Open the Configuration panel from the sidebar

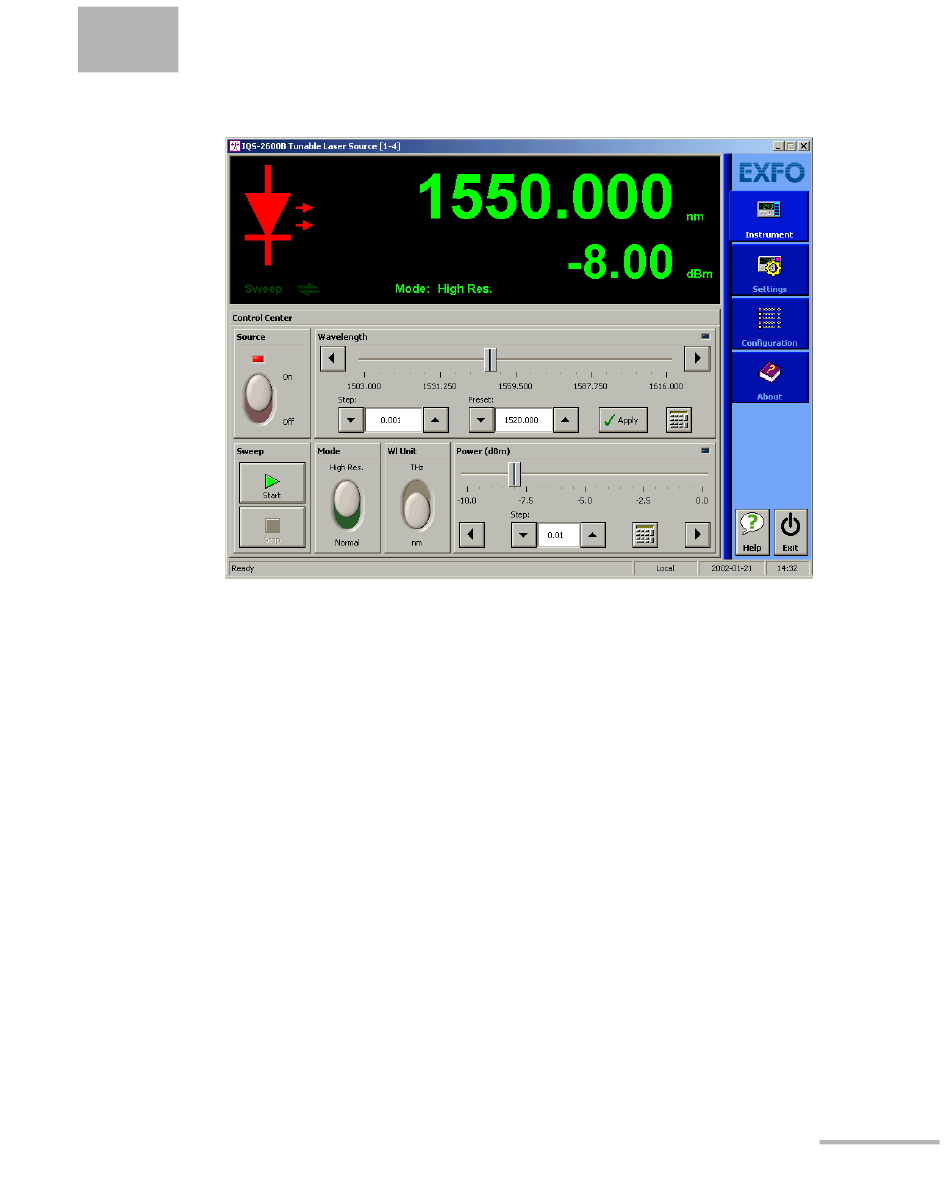click(768, 325)
